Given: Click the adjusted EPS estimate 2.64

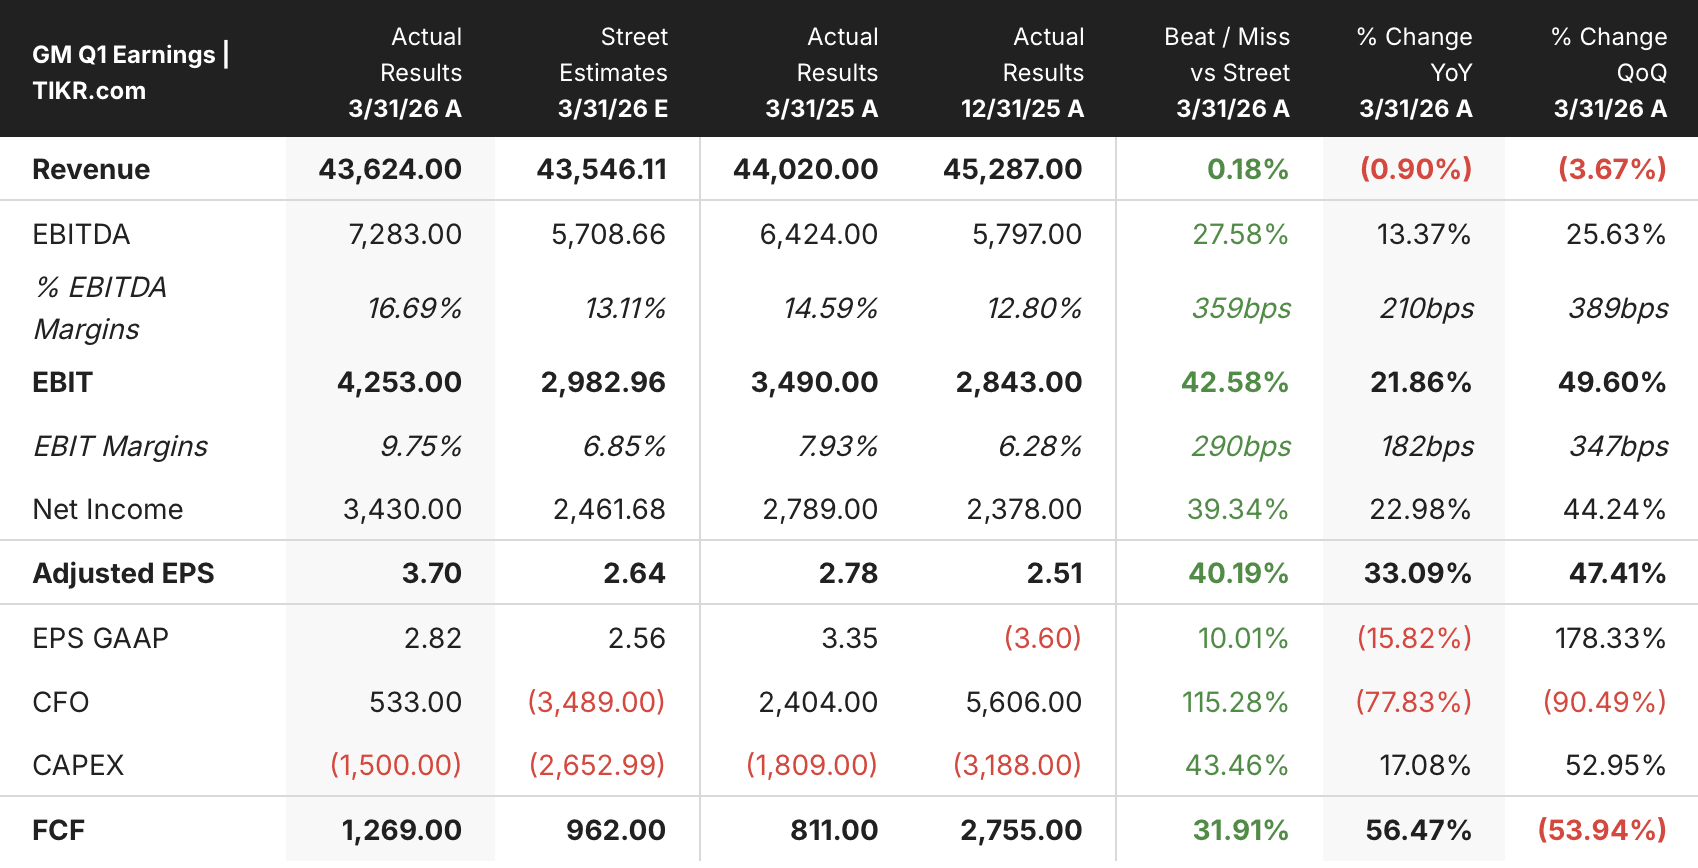Looking at the screenshot, I should click(x=634, y=573).
